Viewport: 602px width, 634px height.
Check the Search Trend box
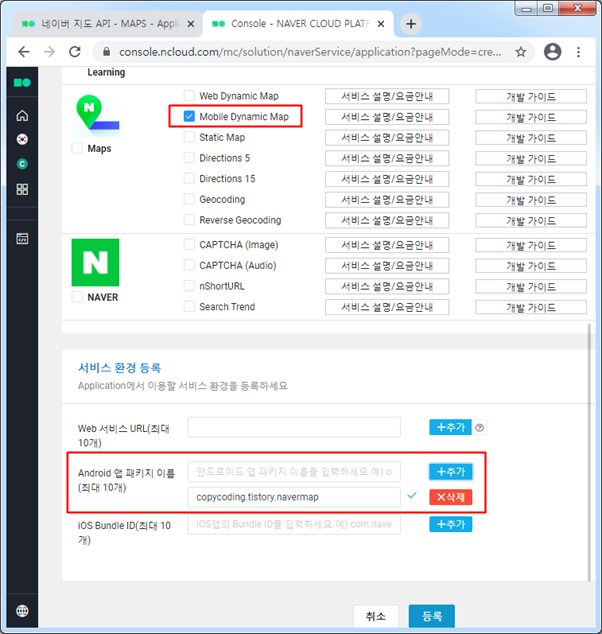pyautogui.click(x=189, y=306)
